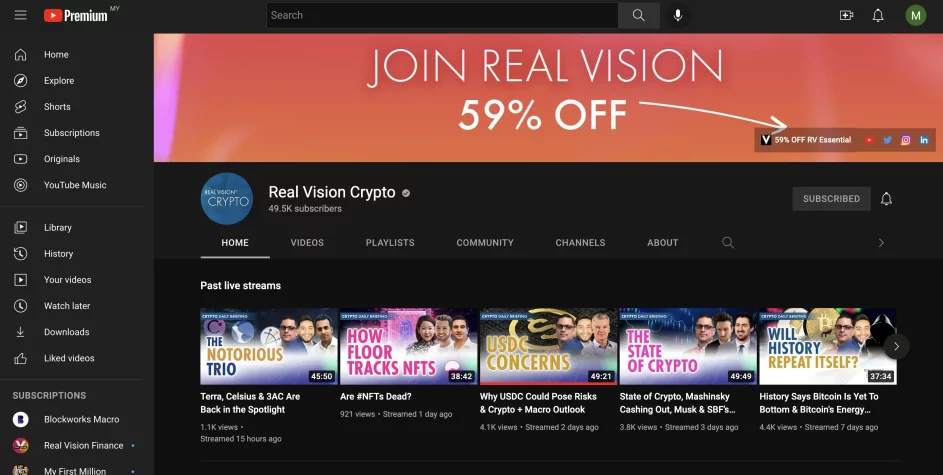Click the voice search microphone icon
Image resolution: width=943 pixels, height=475 pixels.
point(678,15)
